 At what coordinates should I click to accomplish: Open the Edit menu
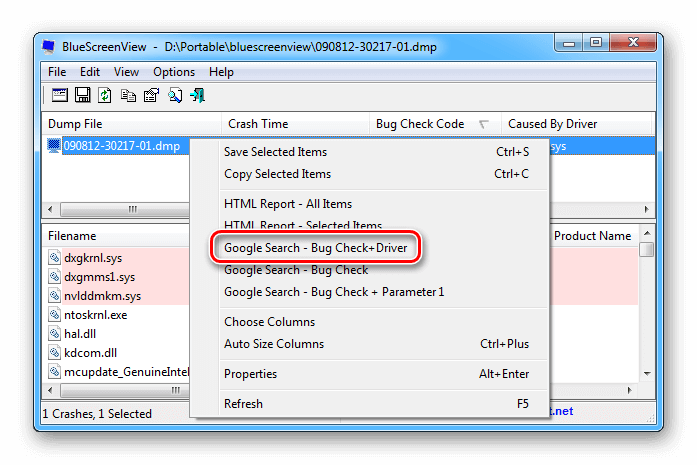[x=90, y=72]
